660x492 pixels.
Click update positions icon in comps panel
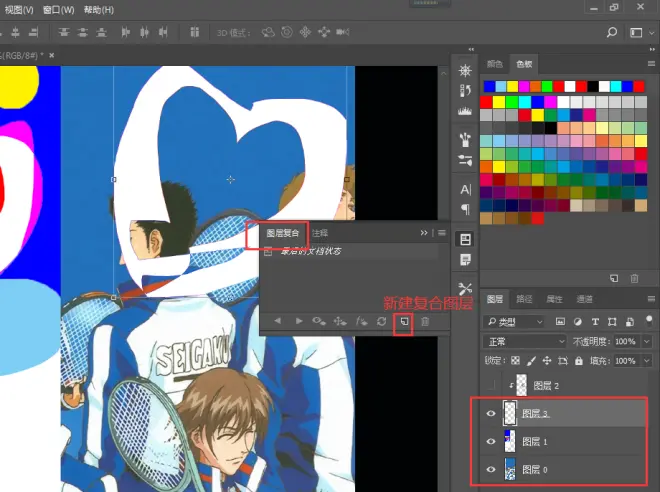[340, 322]
